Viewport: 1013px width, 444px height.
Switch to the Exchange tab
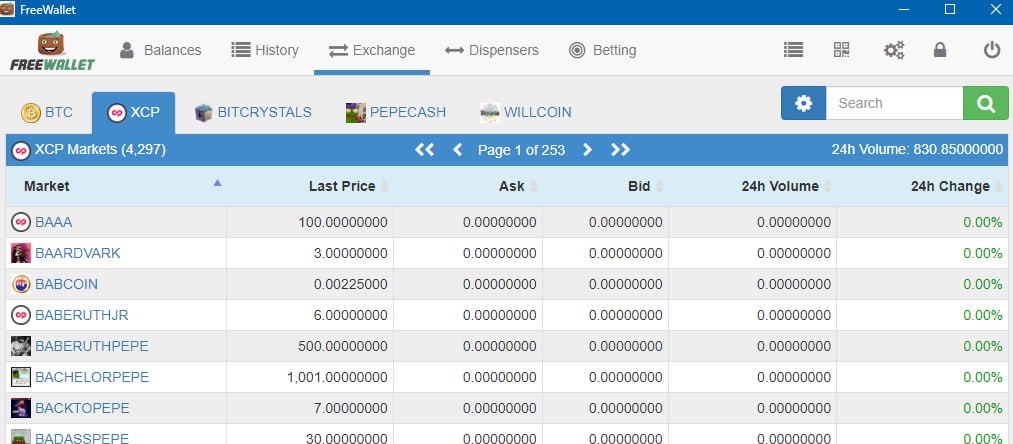(371, 50)
